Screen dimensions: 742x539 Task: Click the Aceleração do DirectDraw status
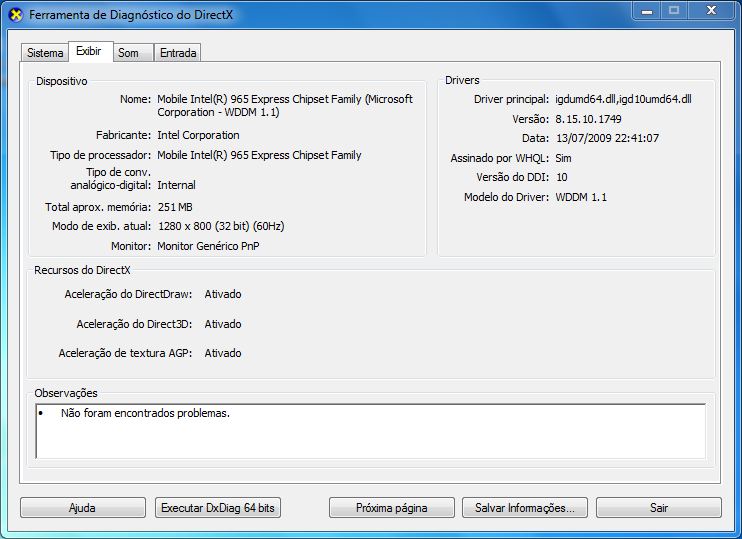[x=222, y=295]
